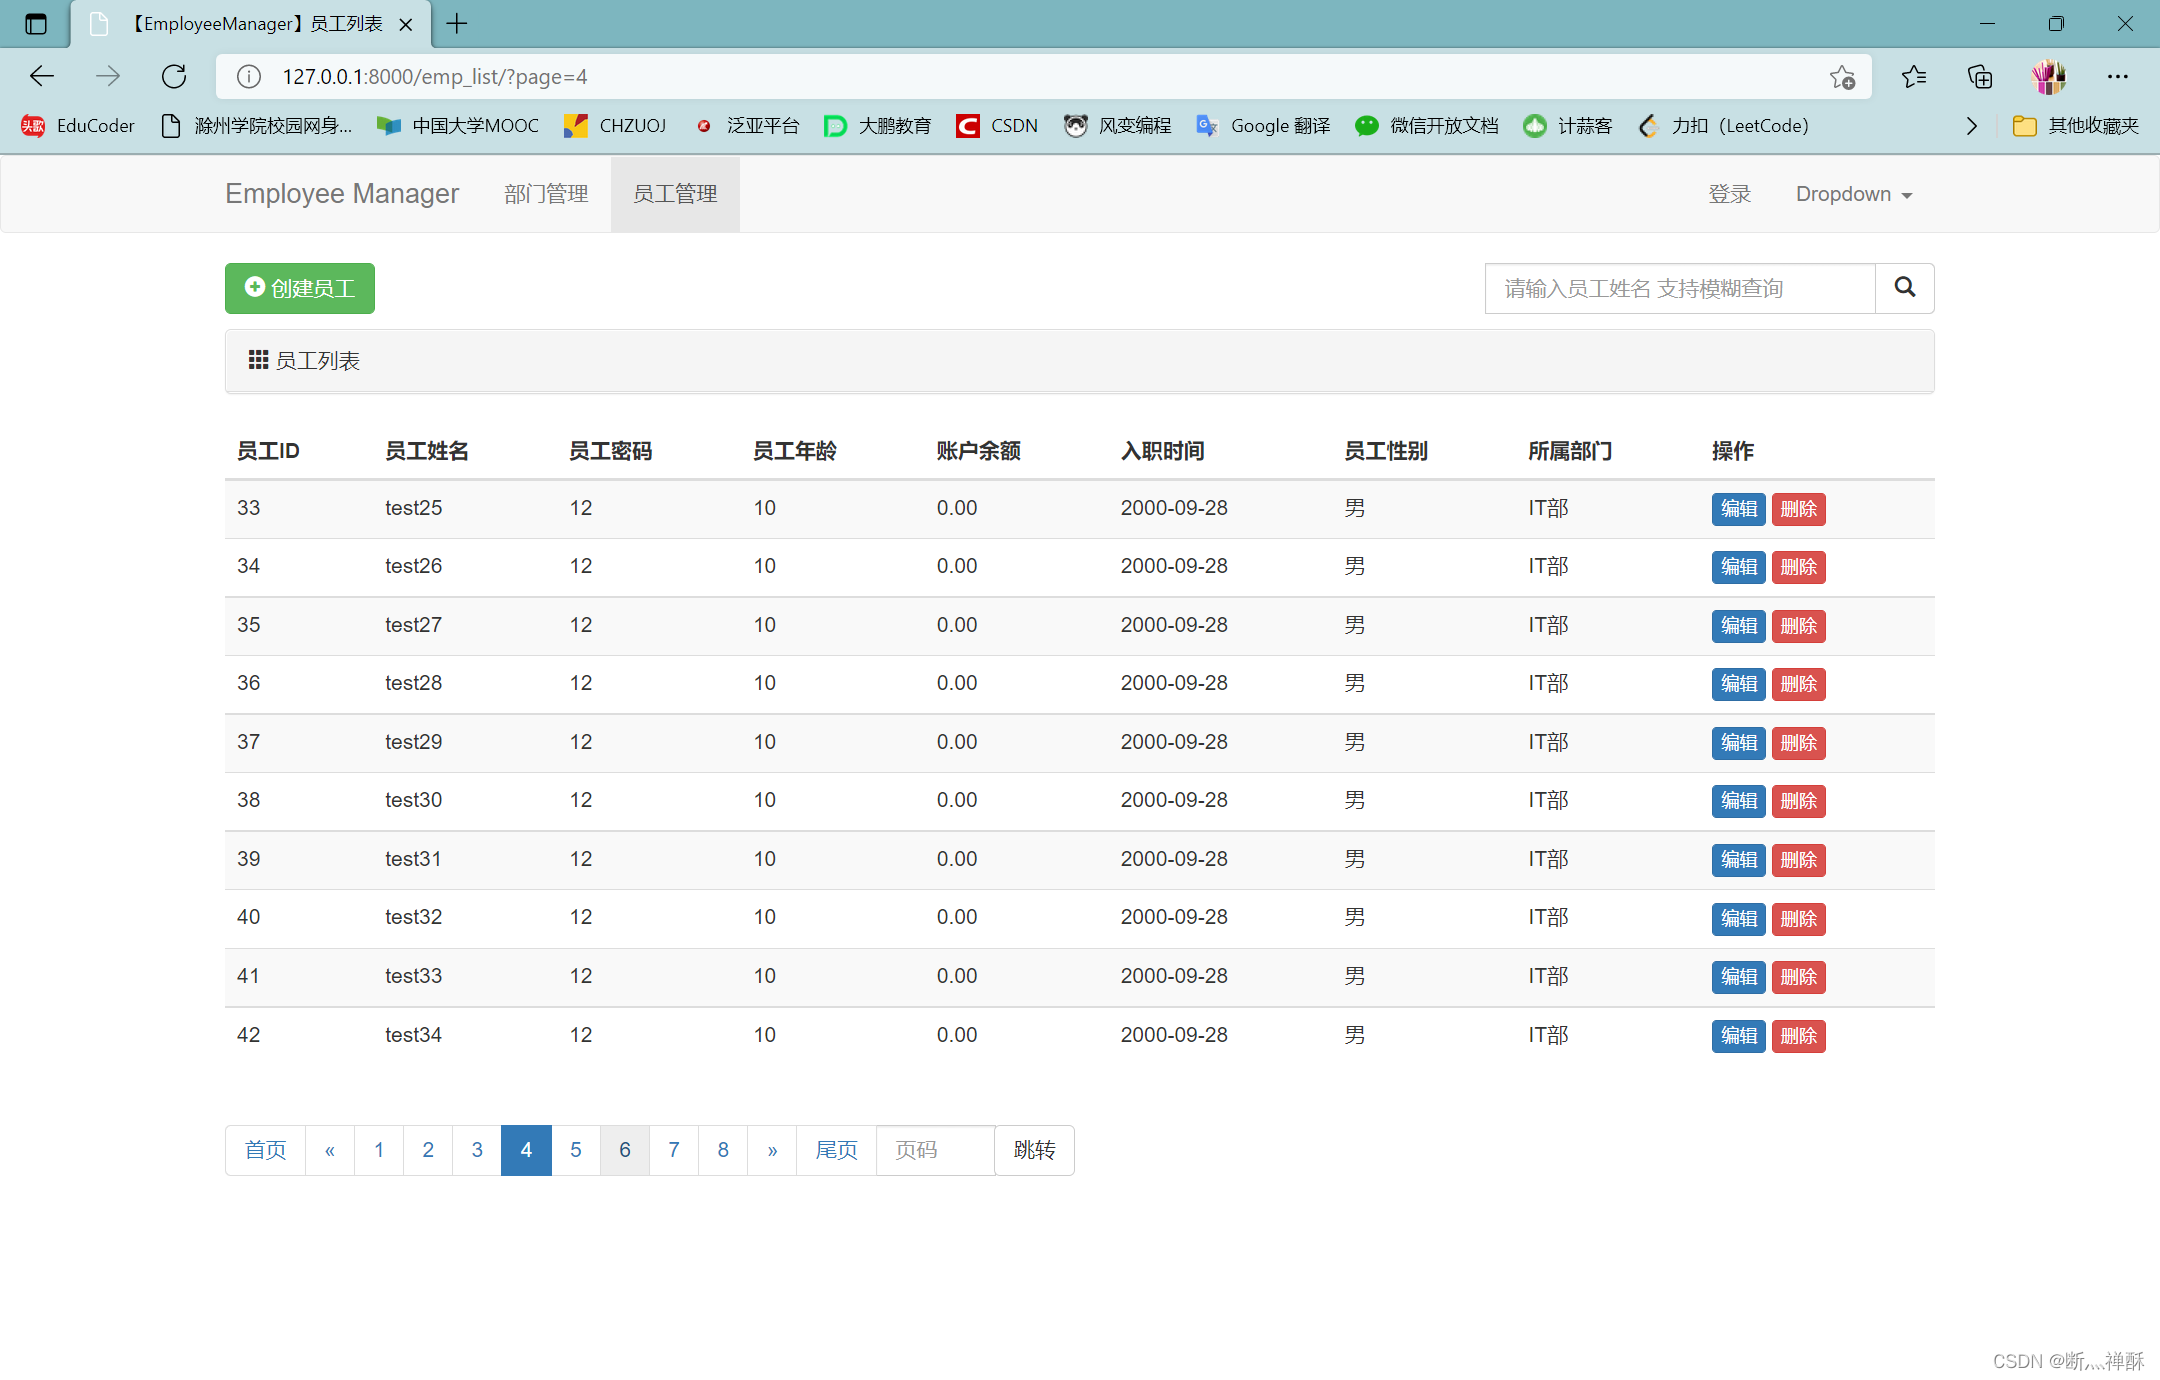Screen dimensions: 2160x1380
Task: Expand the Dropdown menu in navbar
Action: tap(1854, 194)
